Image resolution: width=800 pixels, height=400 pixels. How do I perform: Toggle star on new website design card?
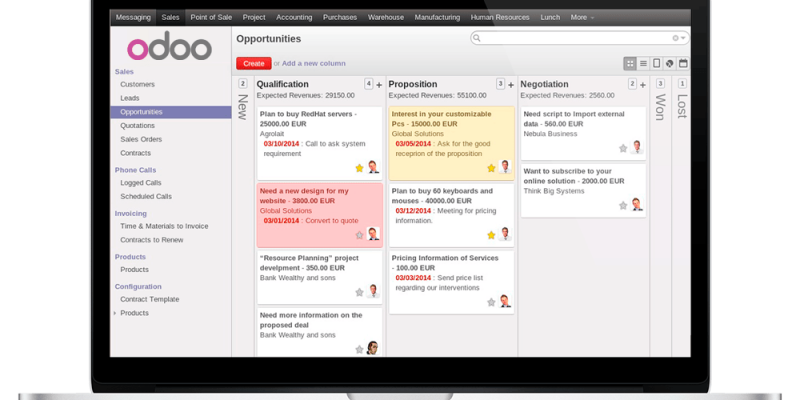tap(359, 235)
